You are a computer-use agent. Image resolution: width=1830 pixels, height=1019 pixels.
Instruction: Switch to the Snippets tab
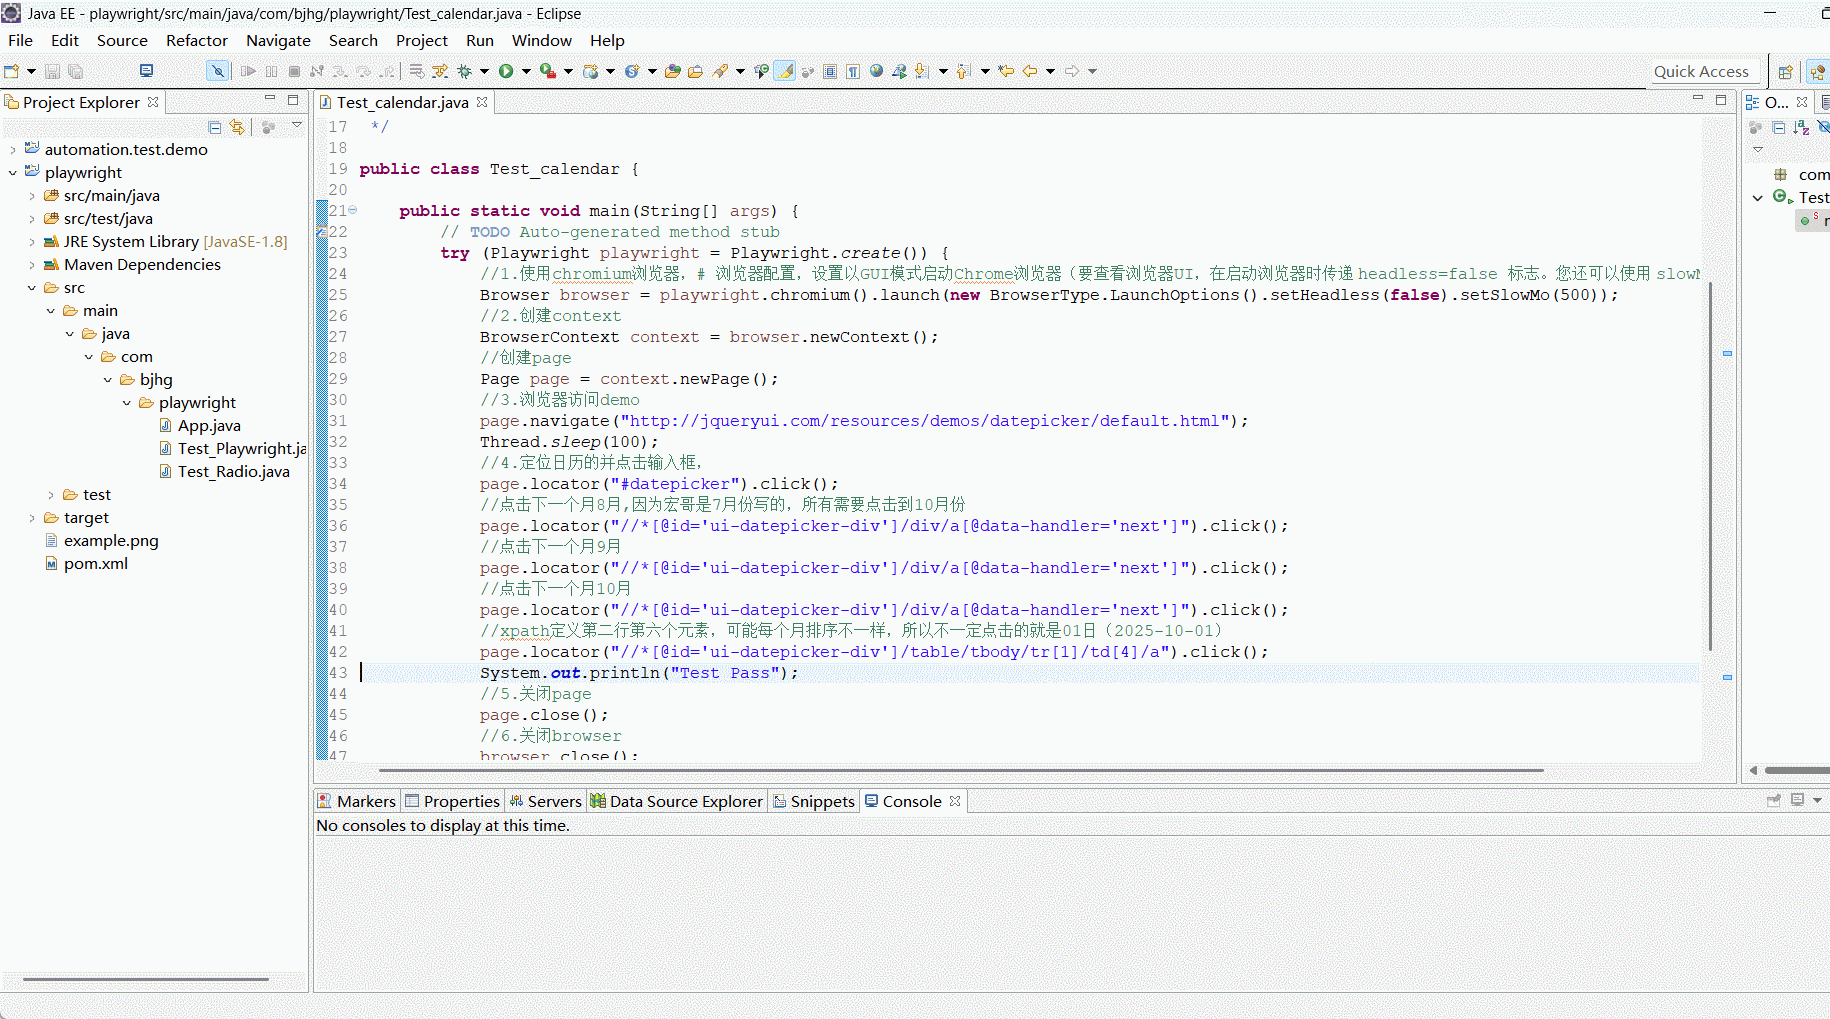(x=813, y=801)
